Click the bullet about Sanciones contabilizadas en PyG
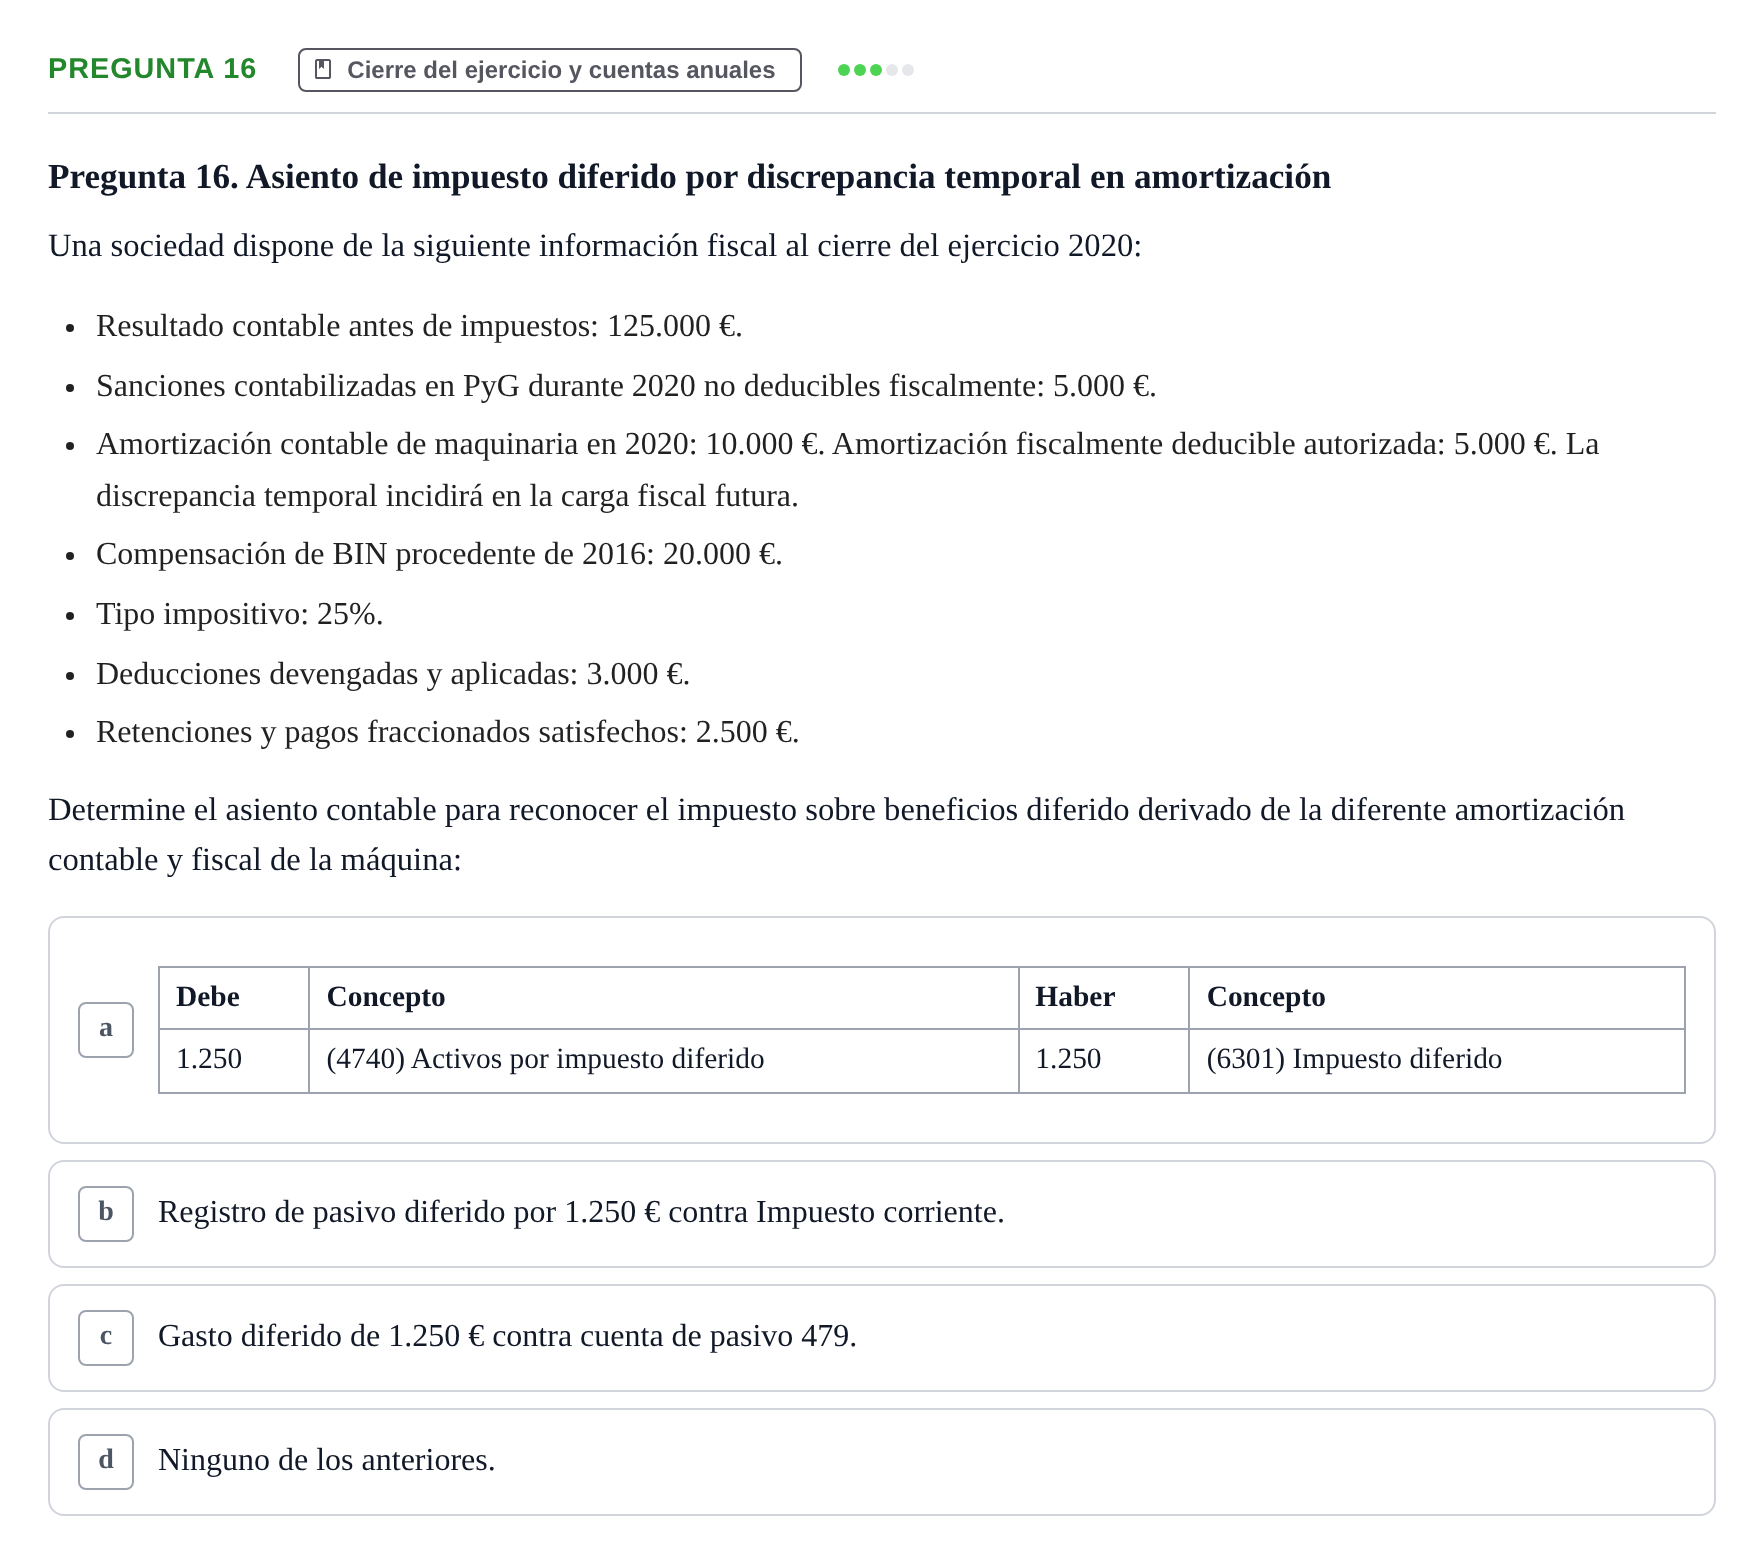Viewport: 1764px width, 1564px height. pos(626,386)
